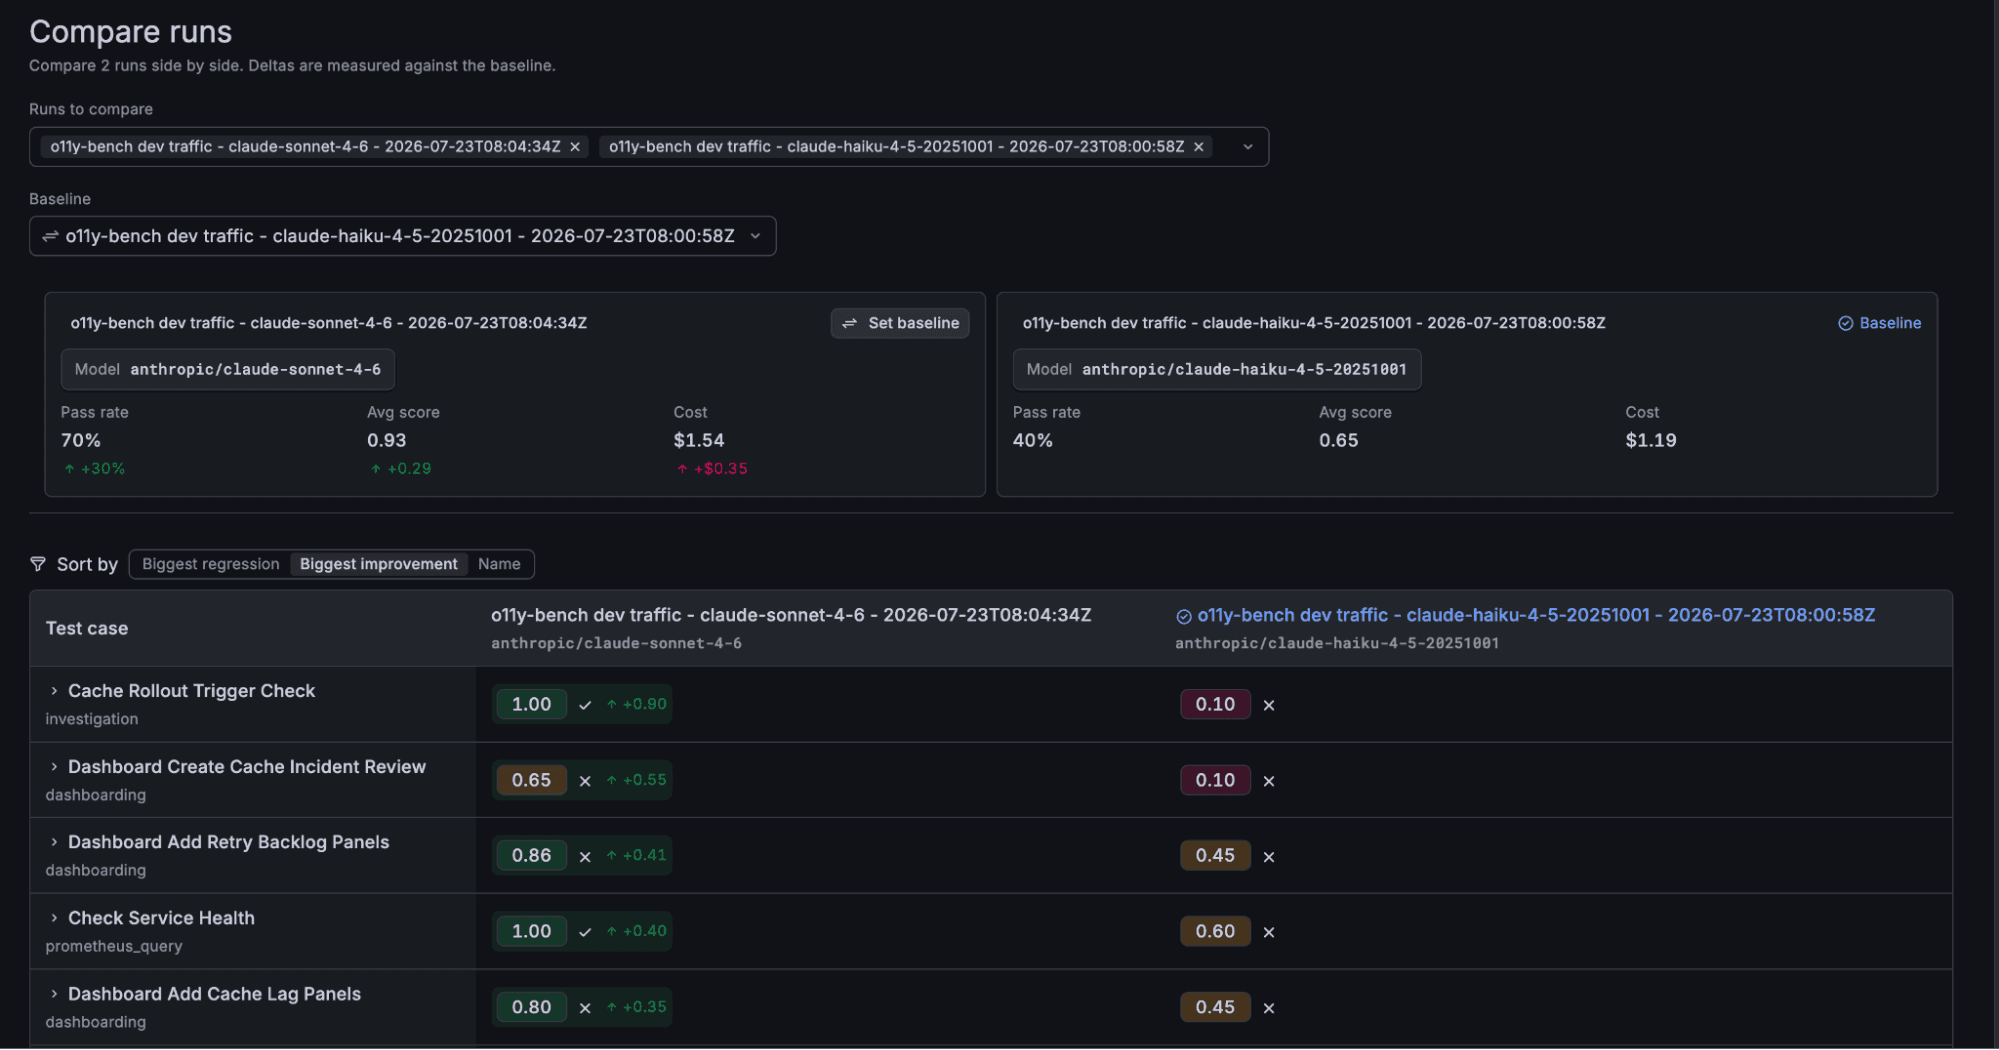Click the haiku run column header link
This screenshot has width=1999, height=1050.
pos(1536,615)
